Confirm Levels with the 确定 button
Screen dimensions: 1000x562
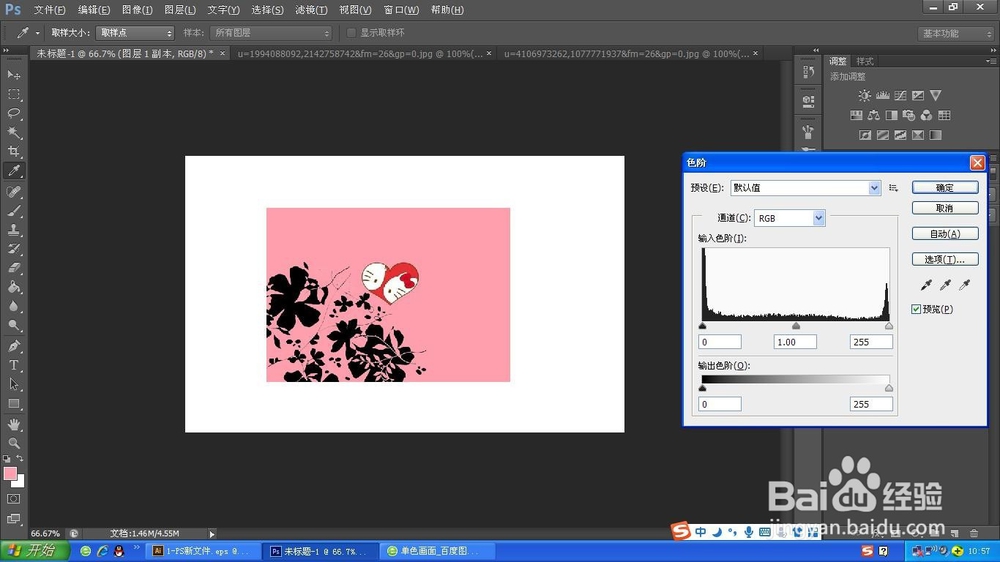point(945,188)
